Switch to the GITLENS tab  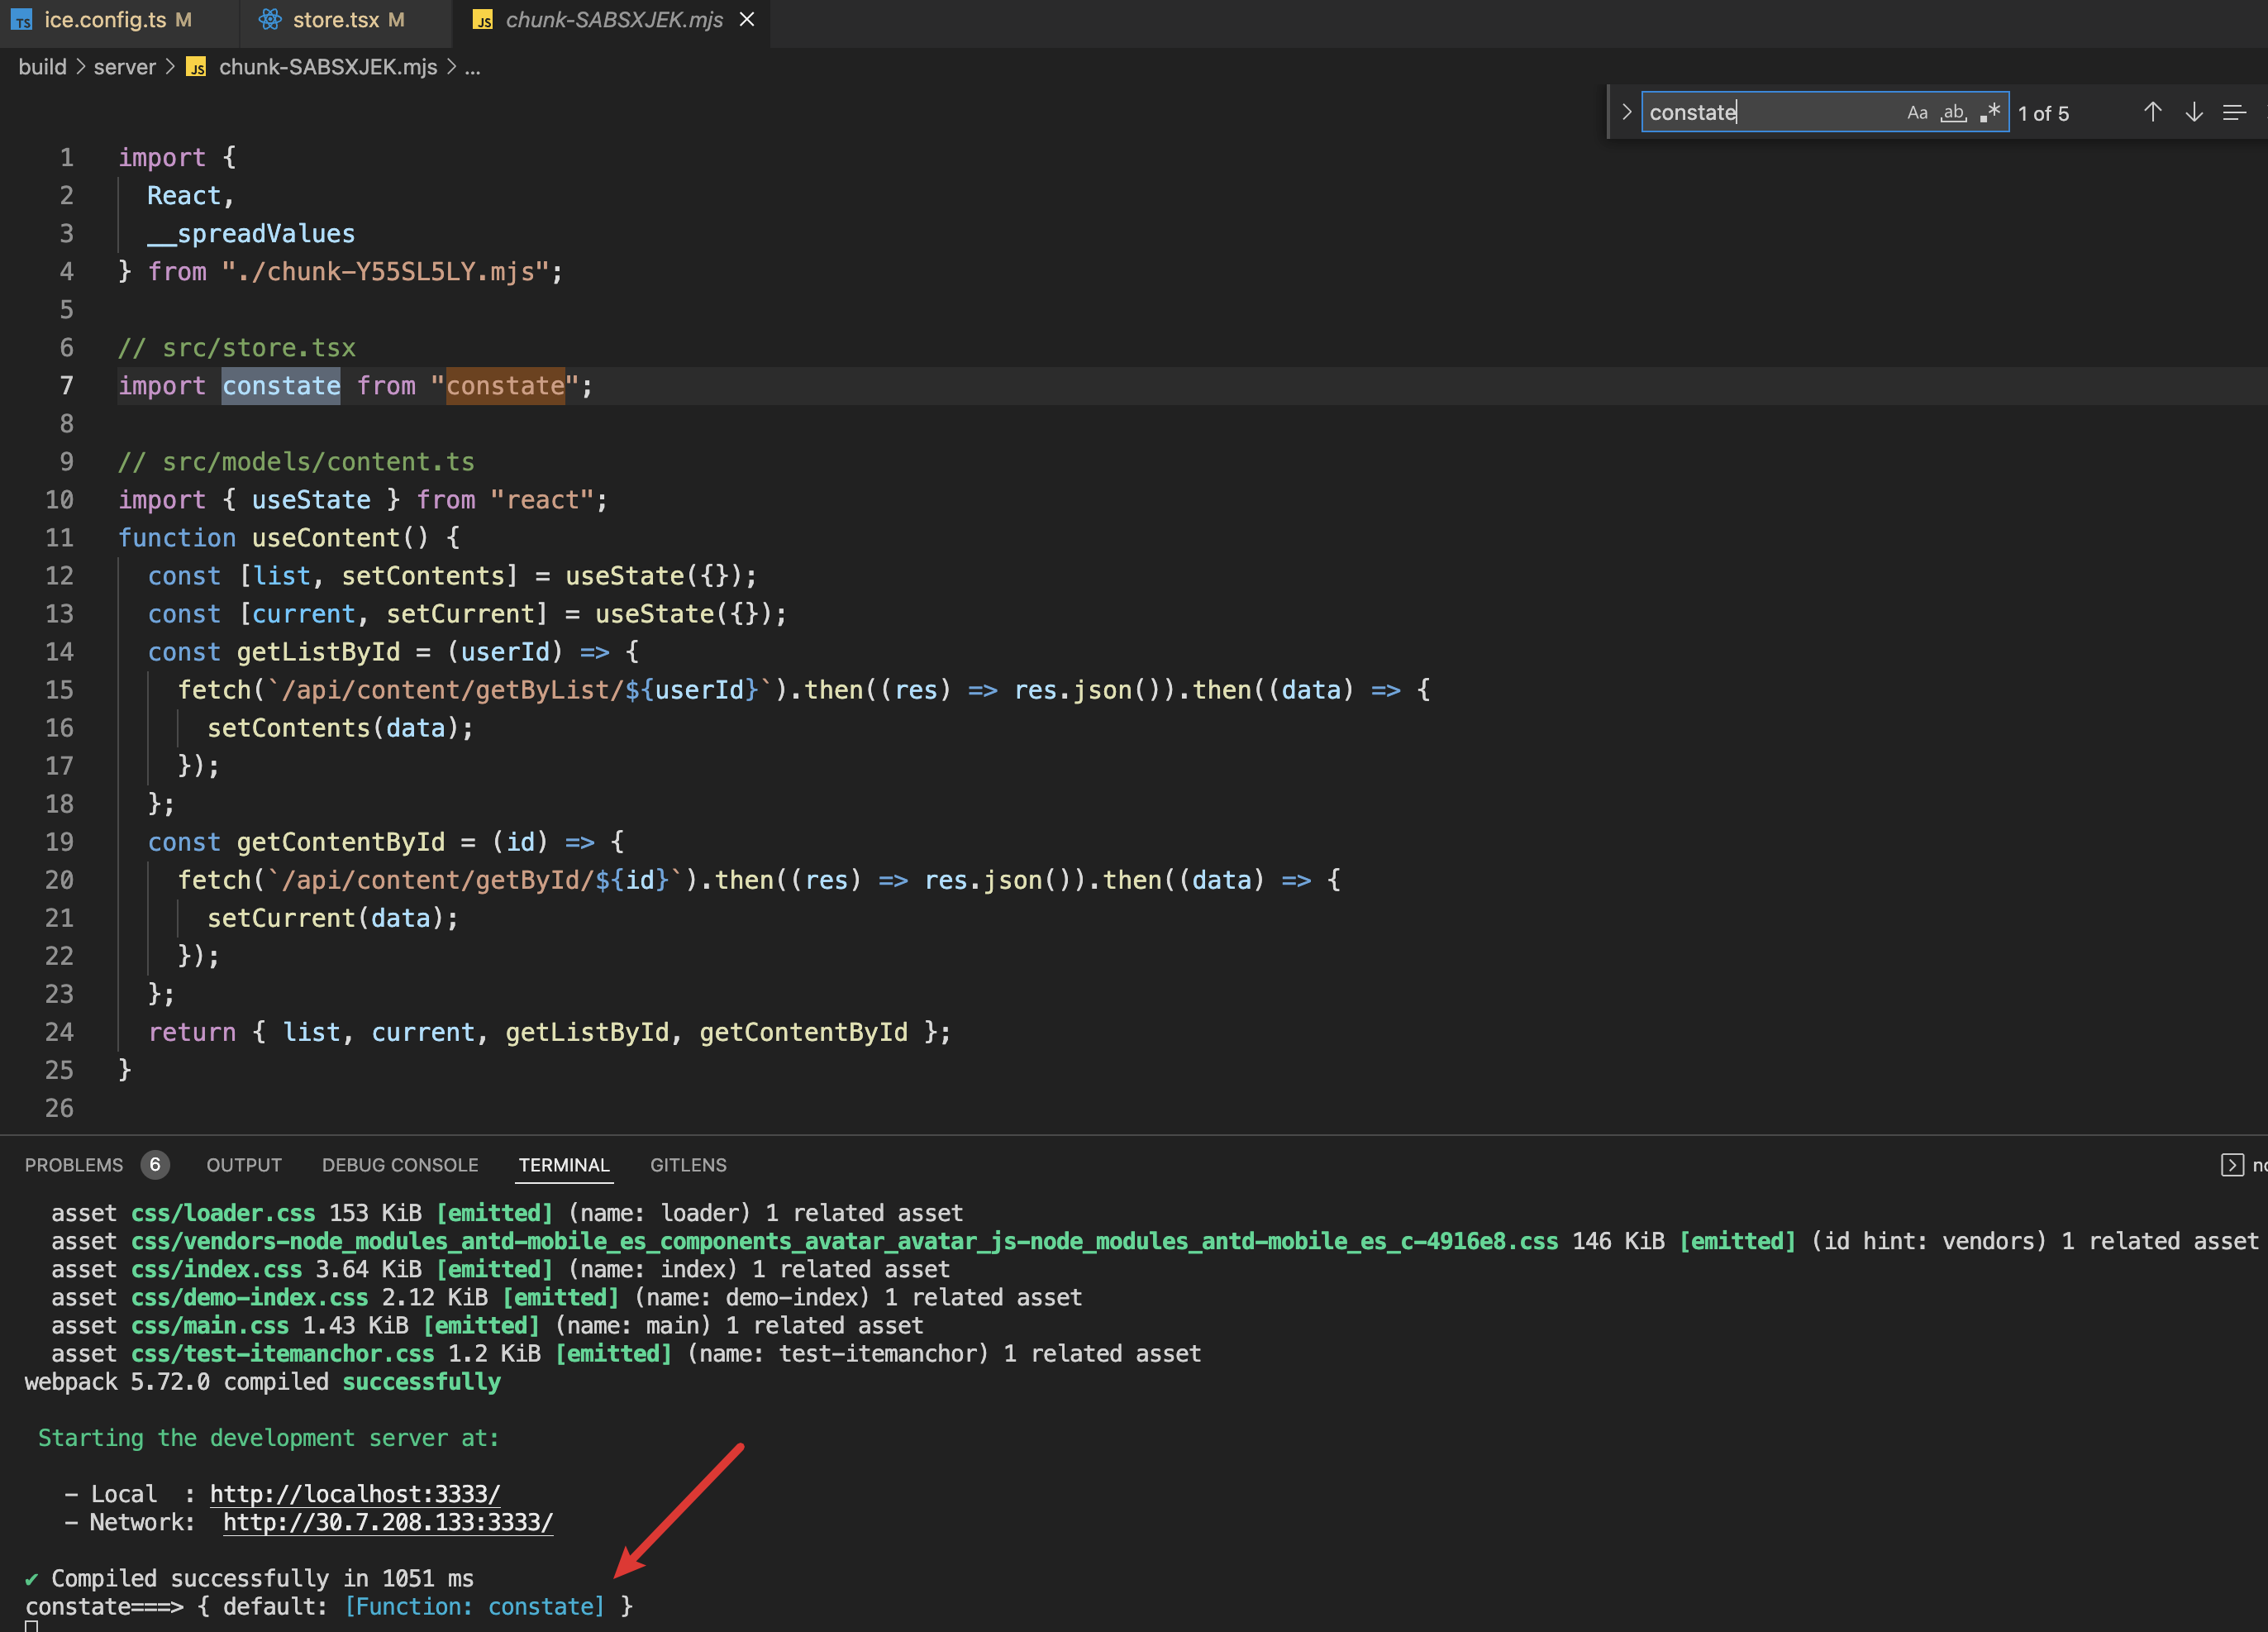coord(688,1164)
